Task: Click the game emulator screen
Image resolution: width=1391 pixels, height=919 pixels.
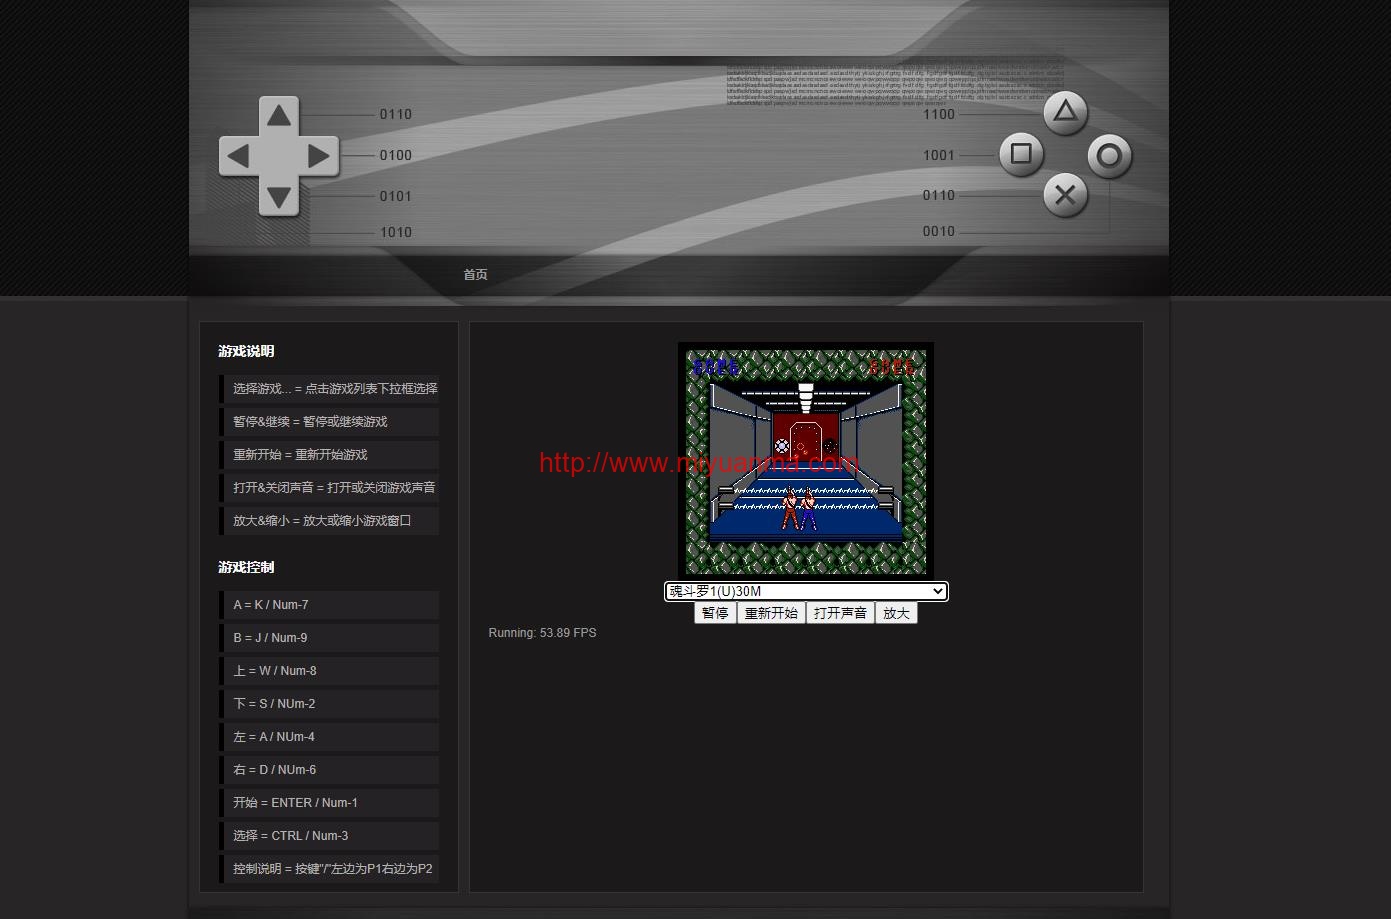Action: [806, 460]
